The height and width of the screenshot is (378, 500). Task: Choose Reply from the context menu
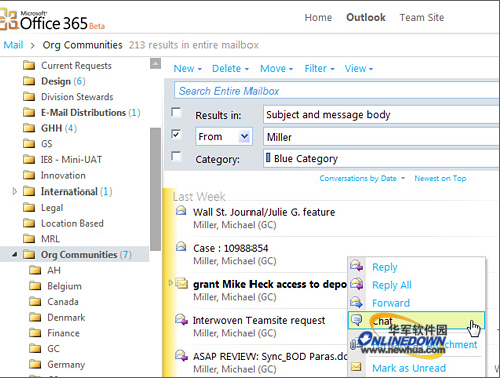385,267
